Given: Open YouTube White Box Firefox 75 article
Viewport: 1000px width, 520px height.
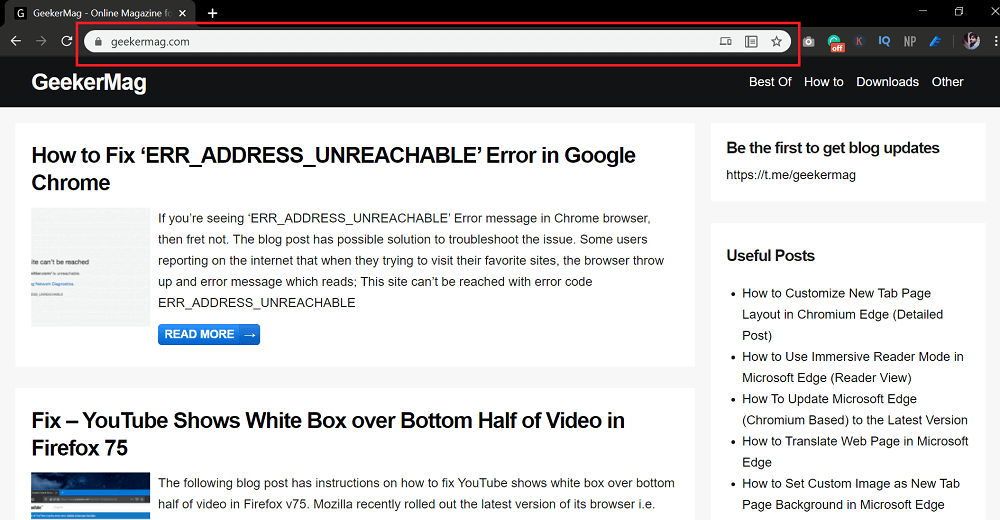Looking at the screenshot, I should tap(328, 434).
